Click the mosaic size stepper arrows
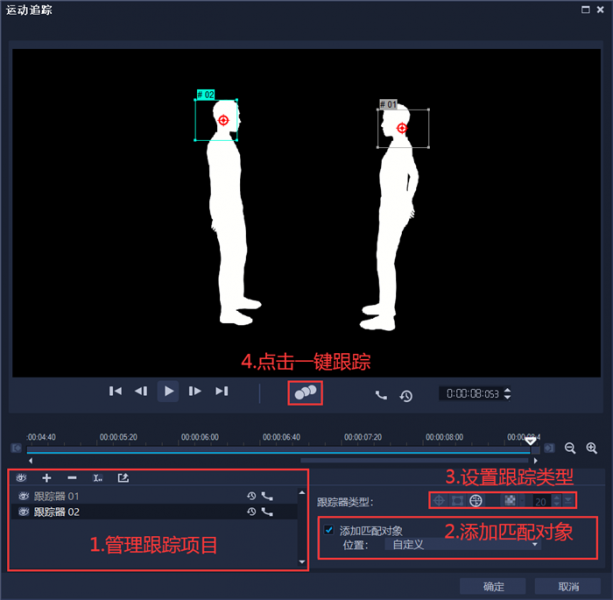 (557, 501)
